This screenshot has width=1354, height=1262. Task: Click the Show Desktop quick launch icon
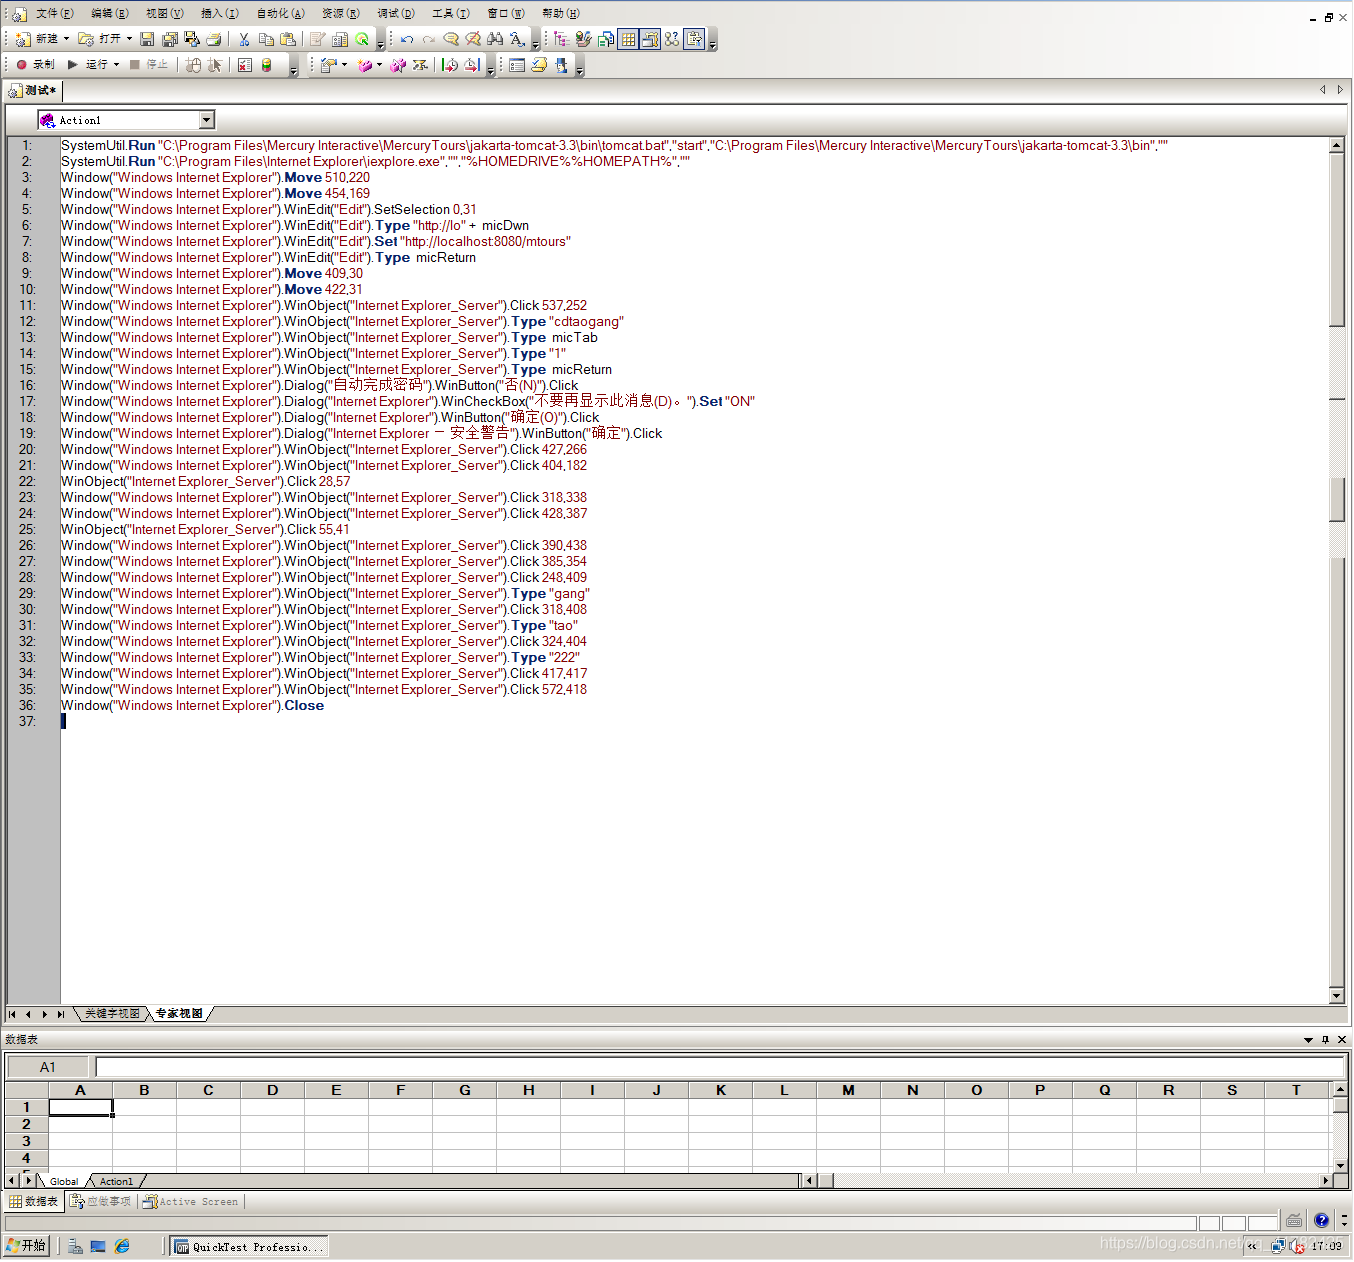click(98, 1246)
